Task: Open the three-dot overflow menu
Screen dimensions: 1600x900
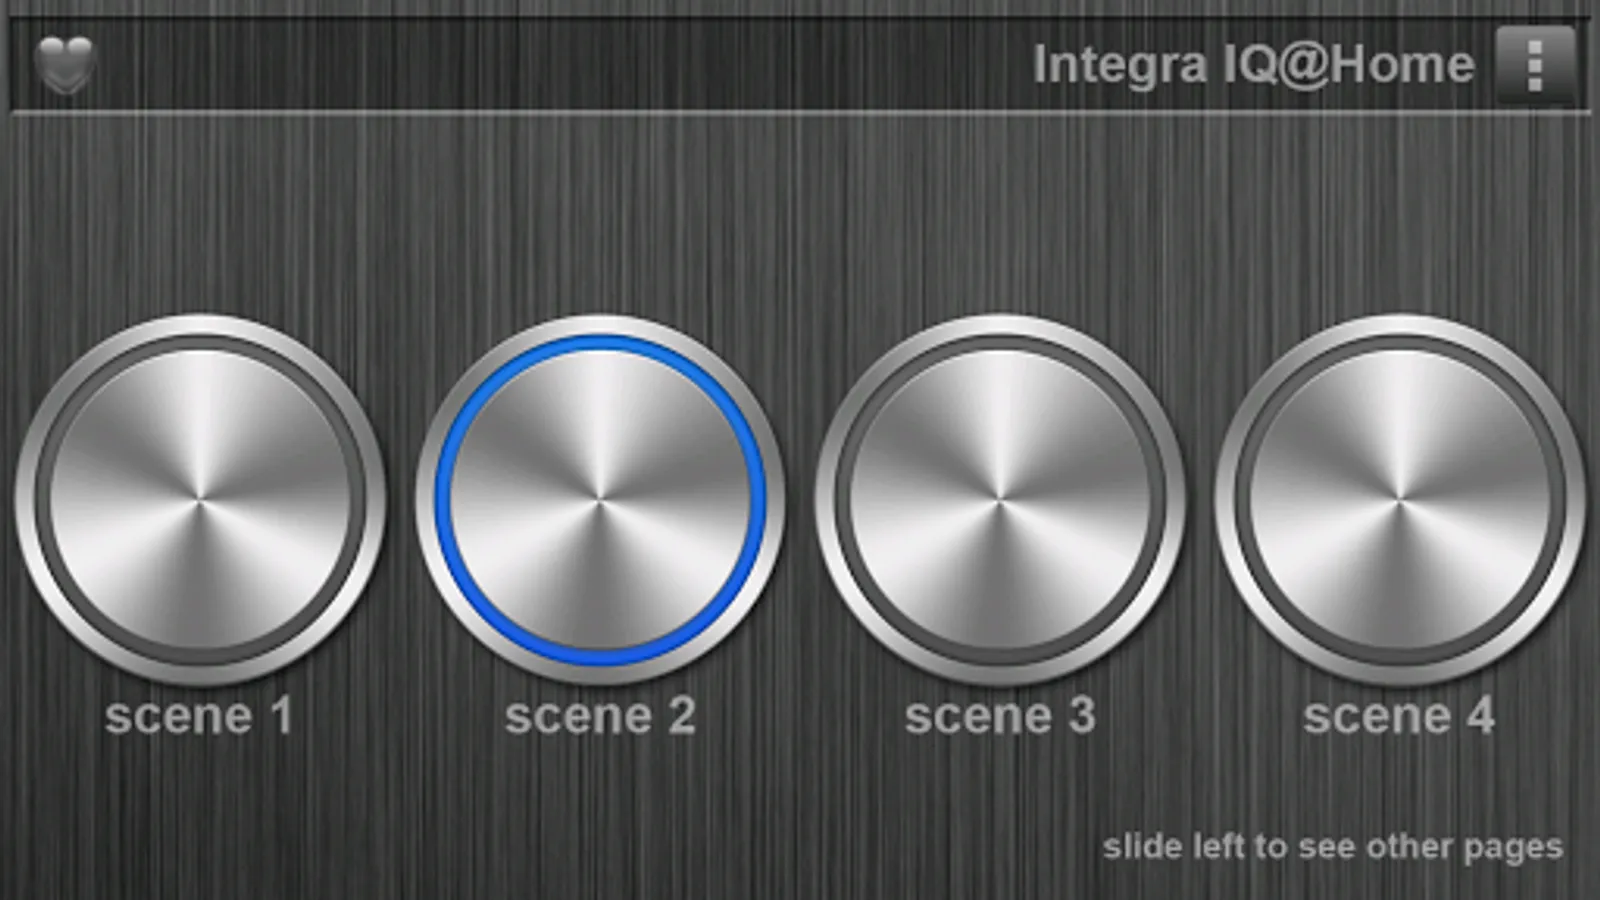Action: [x=1535, y=65]
